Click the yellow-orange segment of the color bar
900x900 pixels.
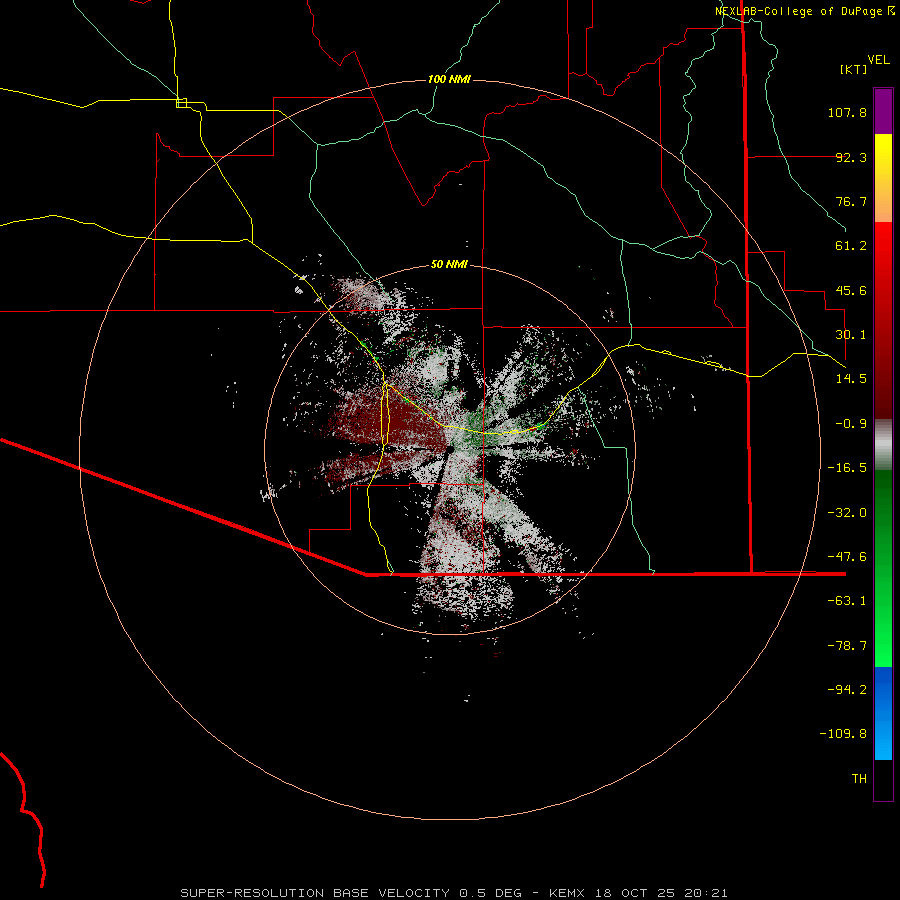(883, 178)
